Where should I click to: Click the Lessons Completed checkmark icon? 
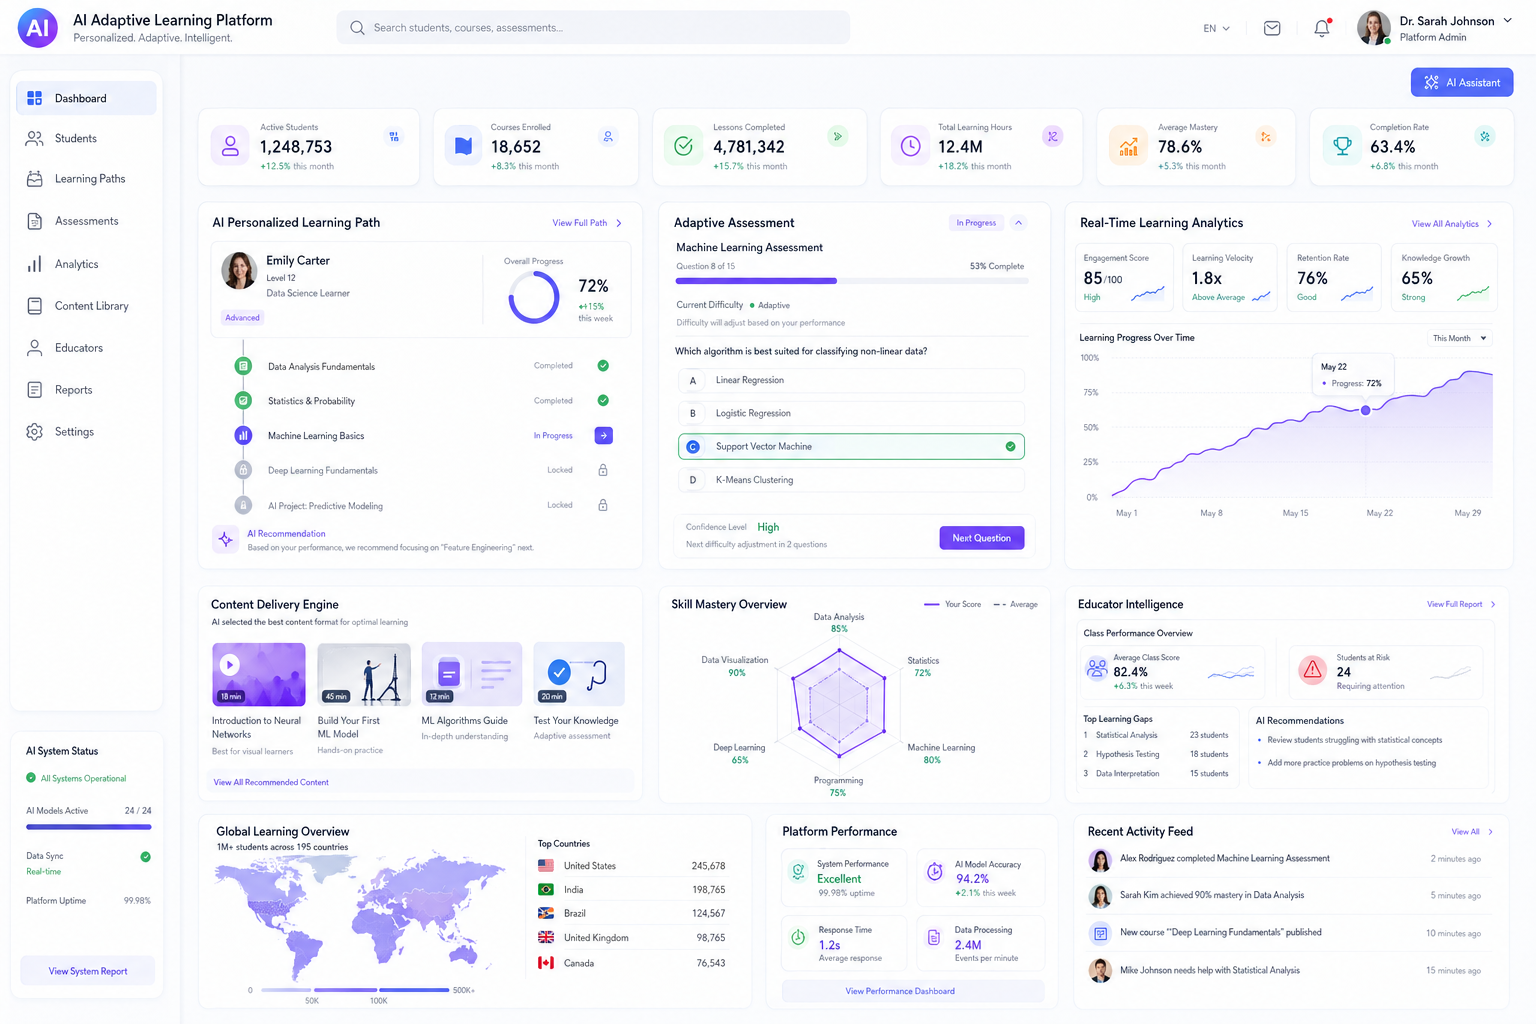coord(683,146)
